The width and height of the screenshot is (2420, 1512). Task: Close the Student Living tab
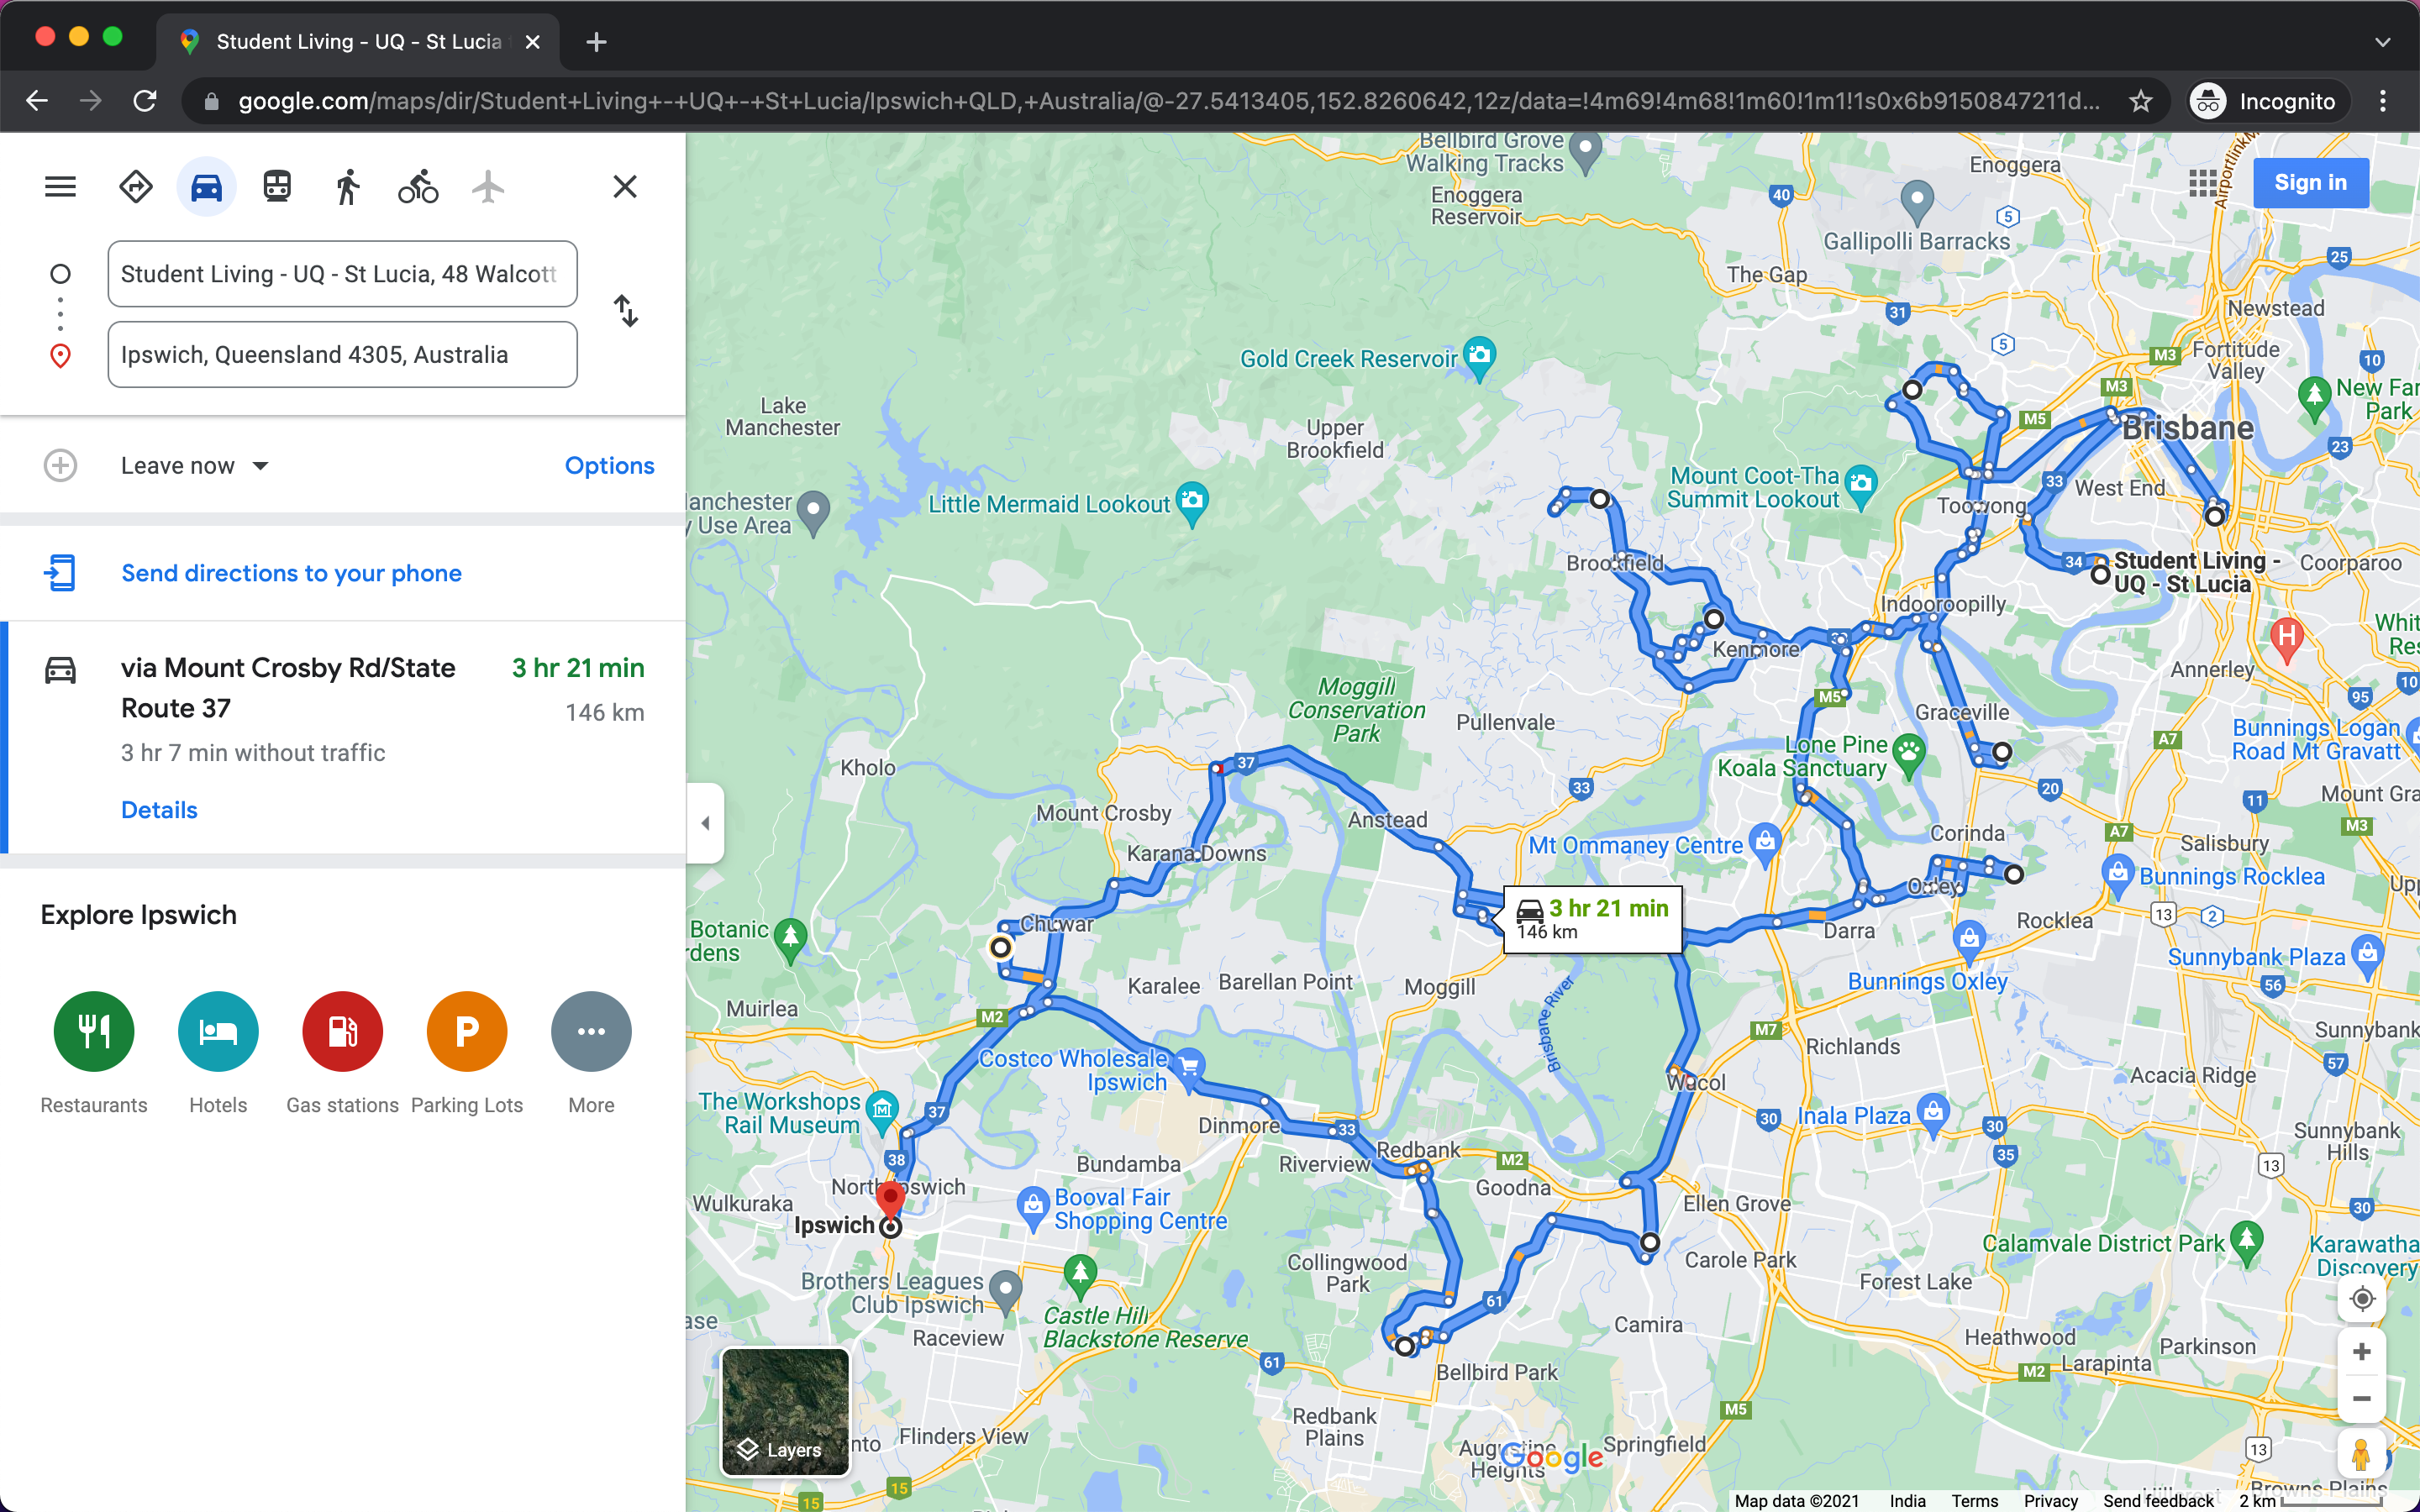(533, 42)
